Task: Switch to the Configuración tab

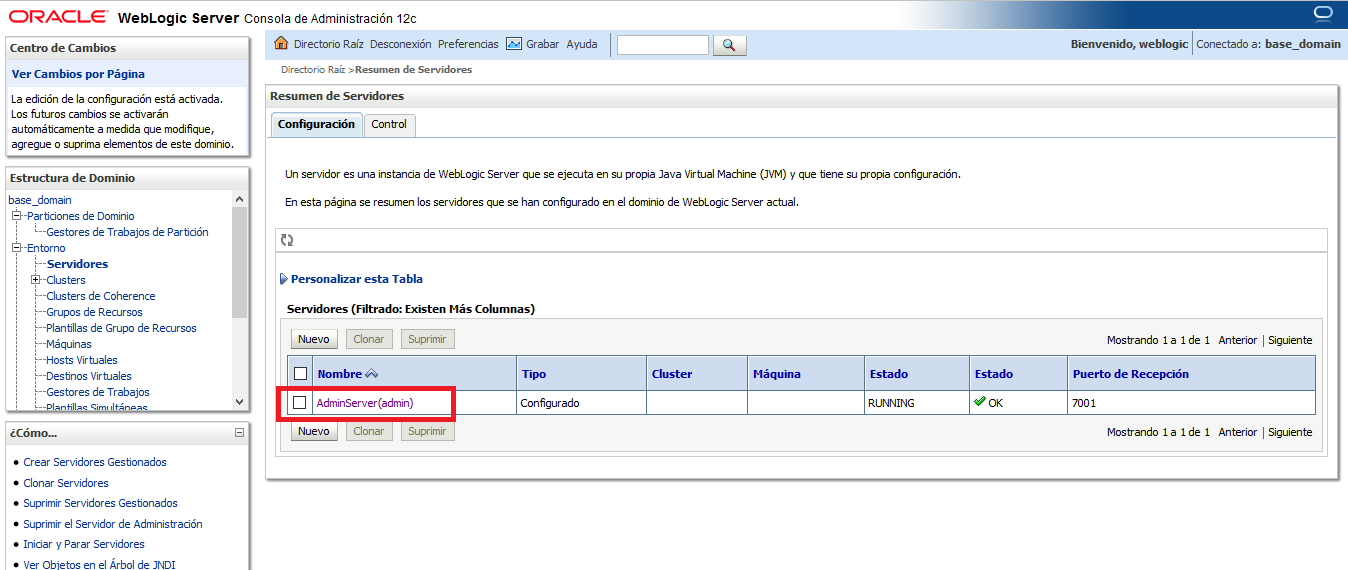Action: pyautogui.click(x=316, y=124)
